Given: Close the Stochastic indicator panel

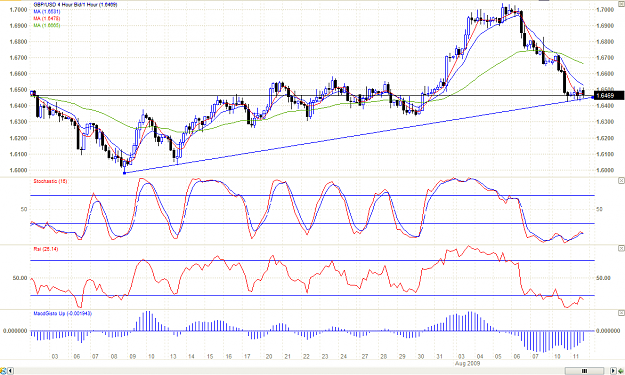Looking at the screenshot, I should tap(621, 181).
